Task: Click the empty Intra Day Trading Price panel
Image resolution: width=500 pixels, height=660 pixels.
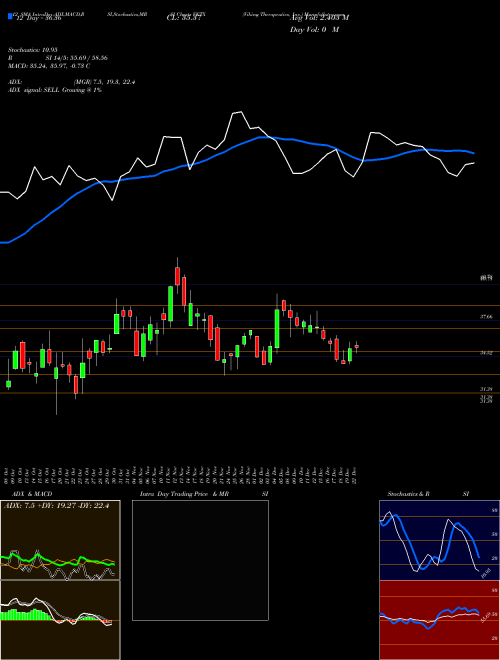Action: [200, 560]
